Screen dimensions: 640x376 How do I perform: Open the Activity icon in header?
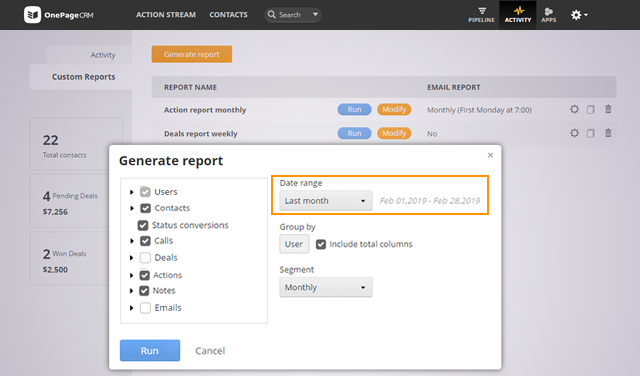(518, 15)
